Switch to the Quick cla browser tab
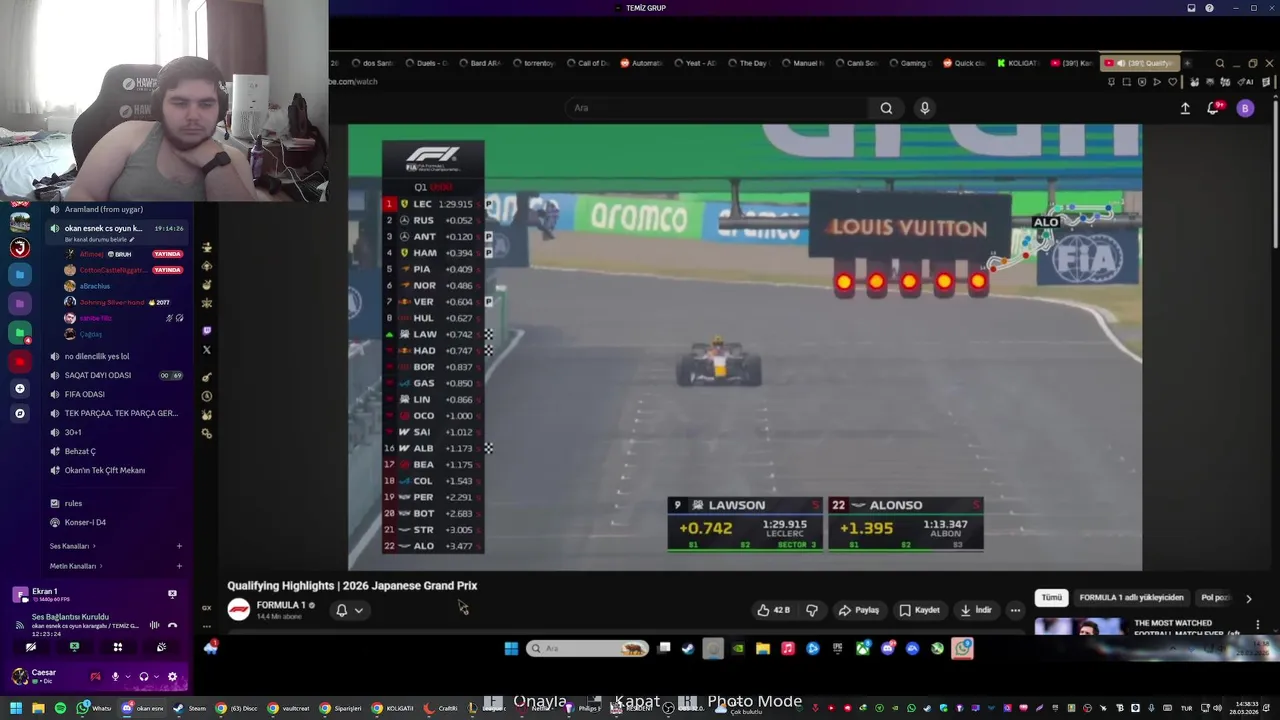Screen dimensions: 1280x720 (963, 63)
